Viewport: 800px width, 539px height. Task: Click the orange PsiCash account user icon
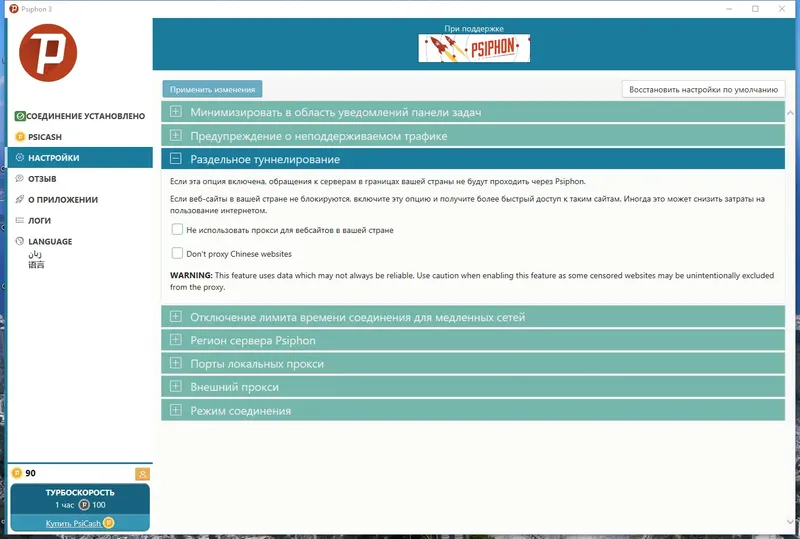(x=142, y=474)
